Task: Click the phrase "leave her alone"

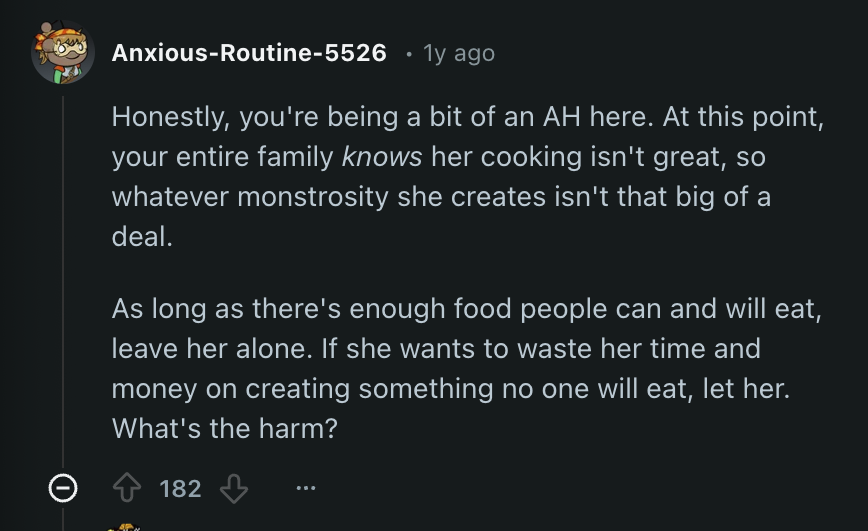Action: (x=197, y=349)
